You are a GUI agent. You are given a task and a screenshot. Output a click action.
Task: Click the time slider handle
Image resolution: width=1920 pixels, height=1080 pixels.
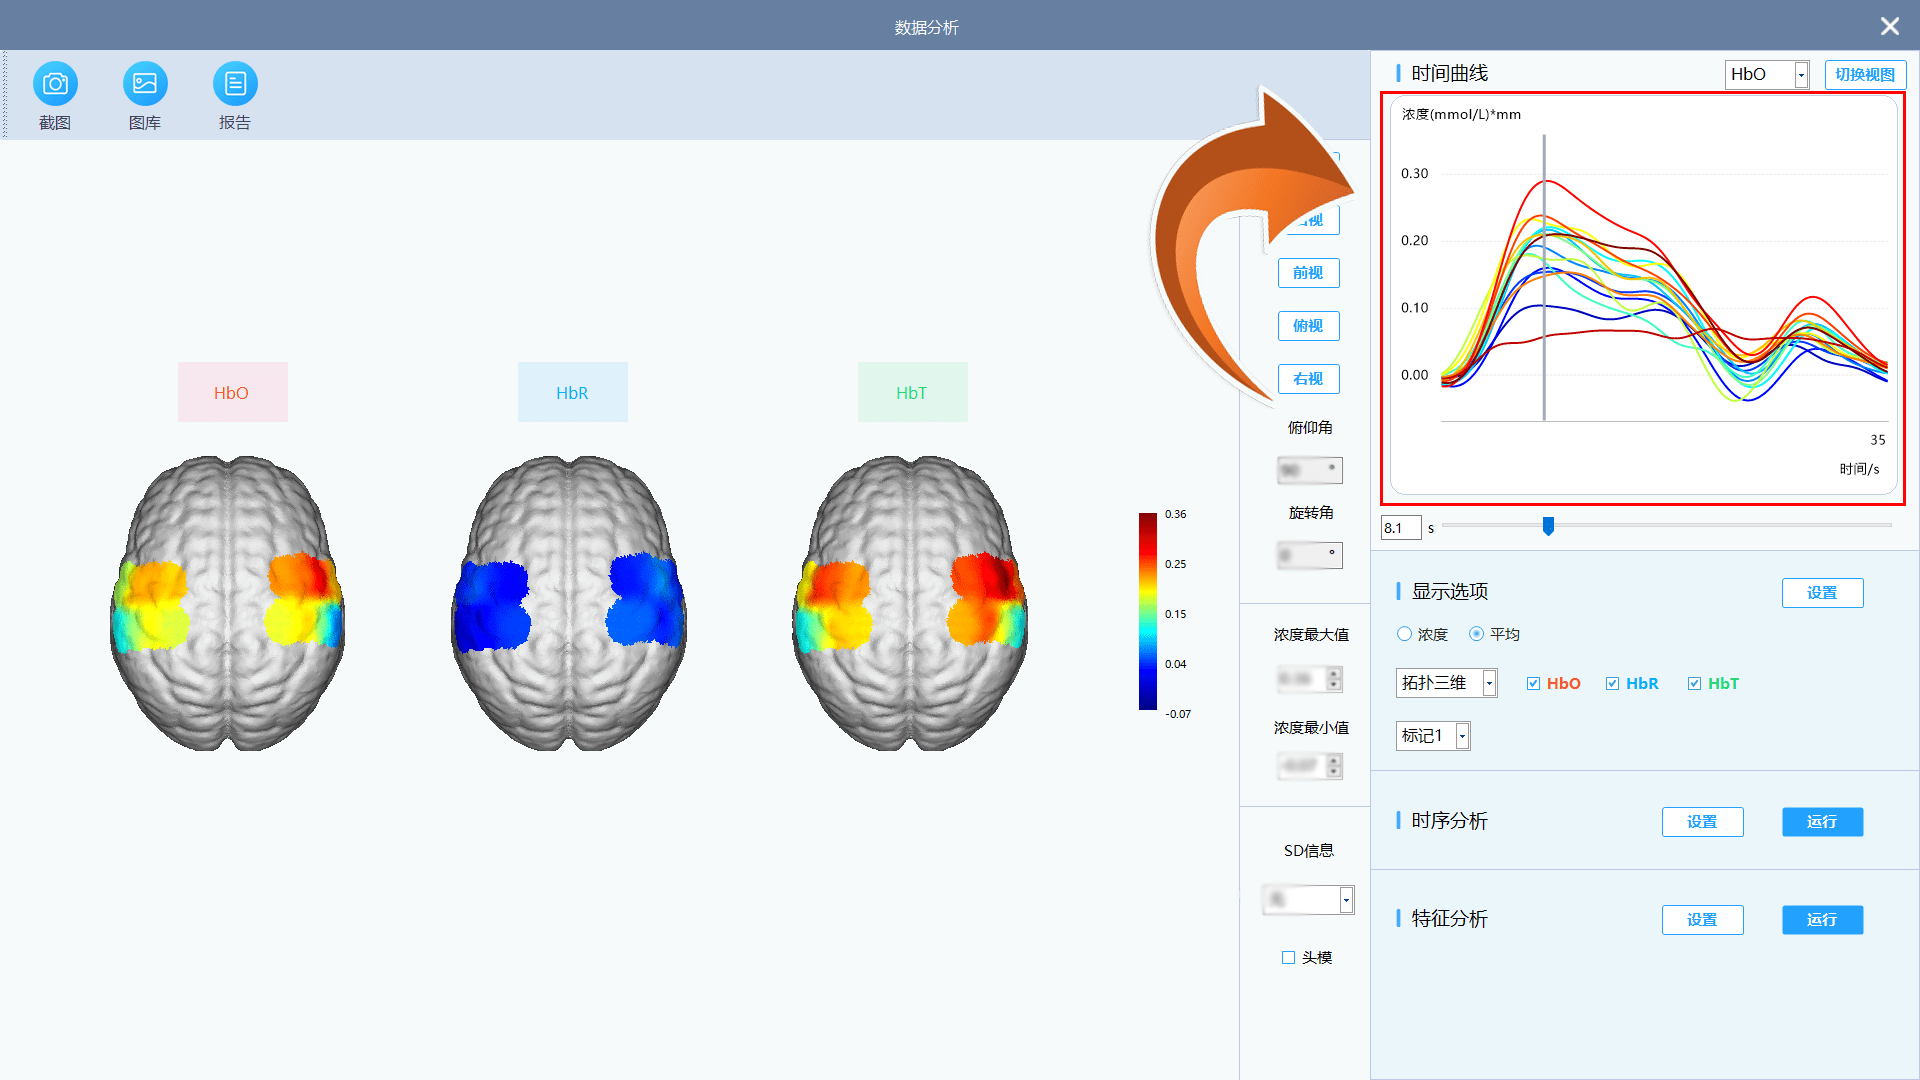point(1548,526)
